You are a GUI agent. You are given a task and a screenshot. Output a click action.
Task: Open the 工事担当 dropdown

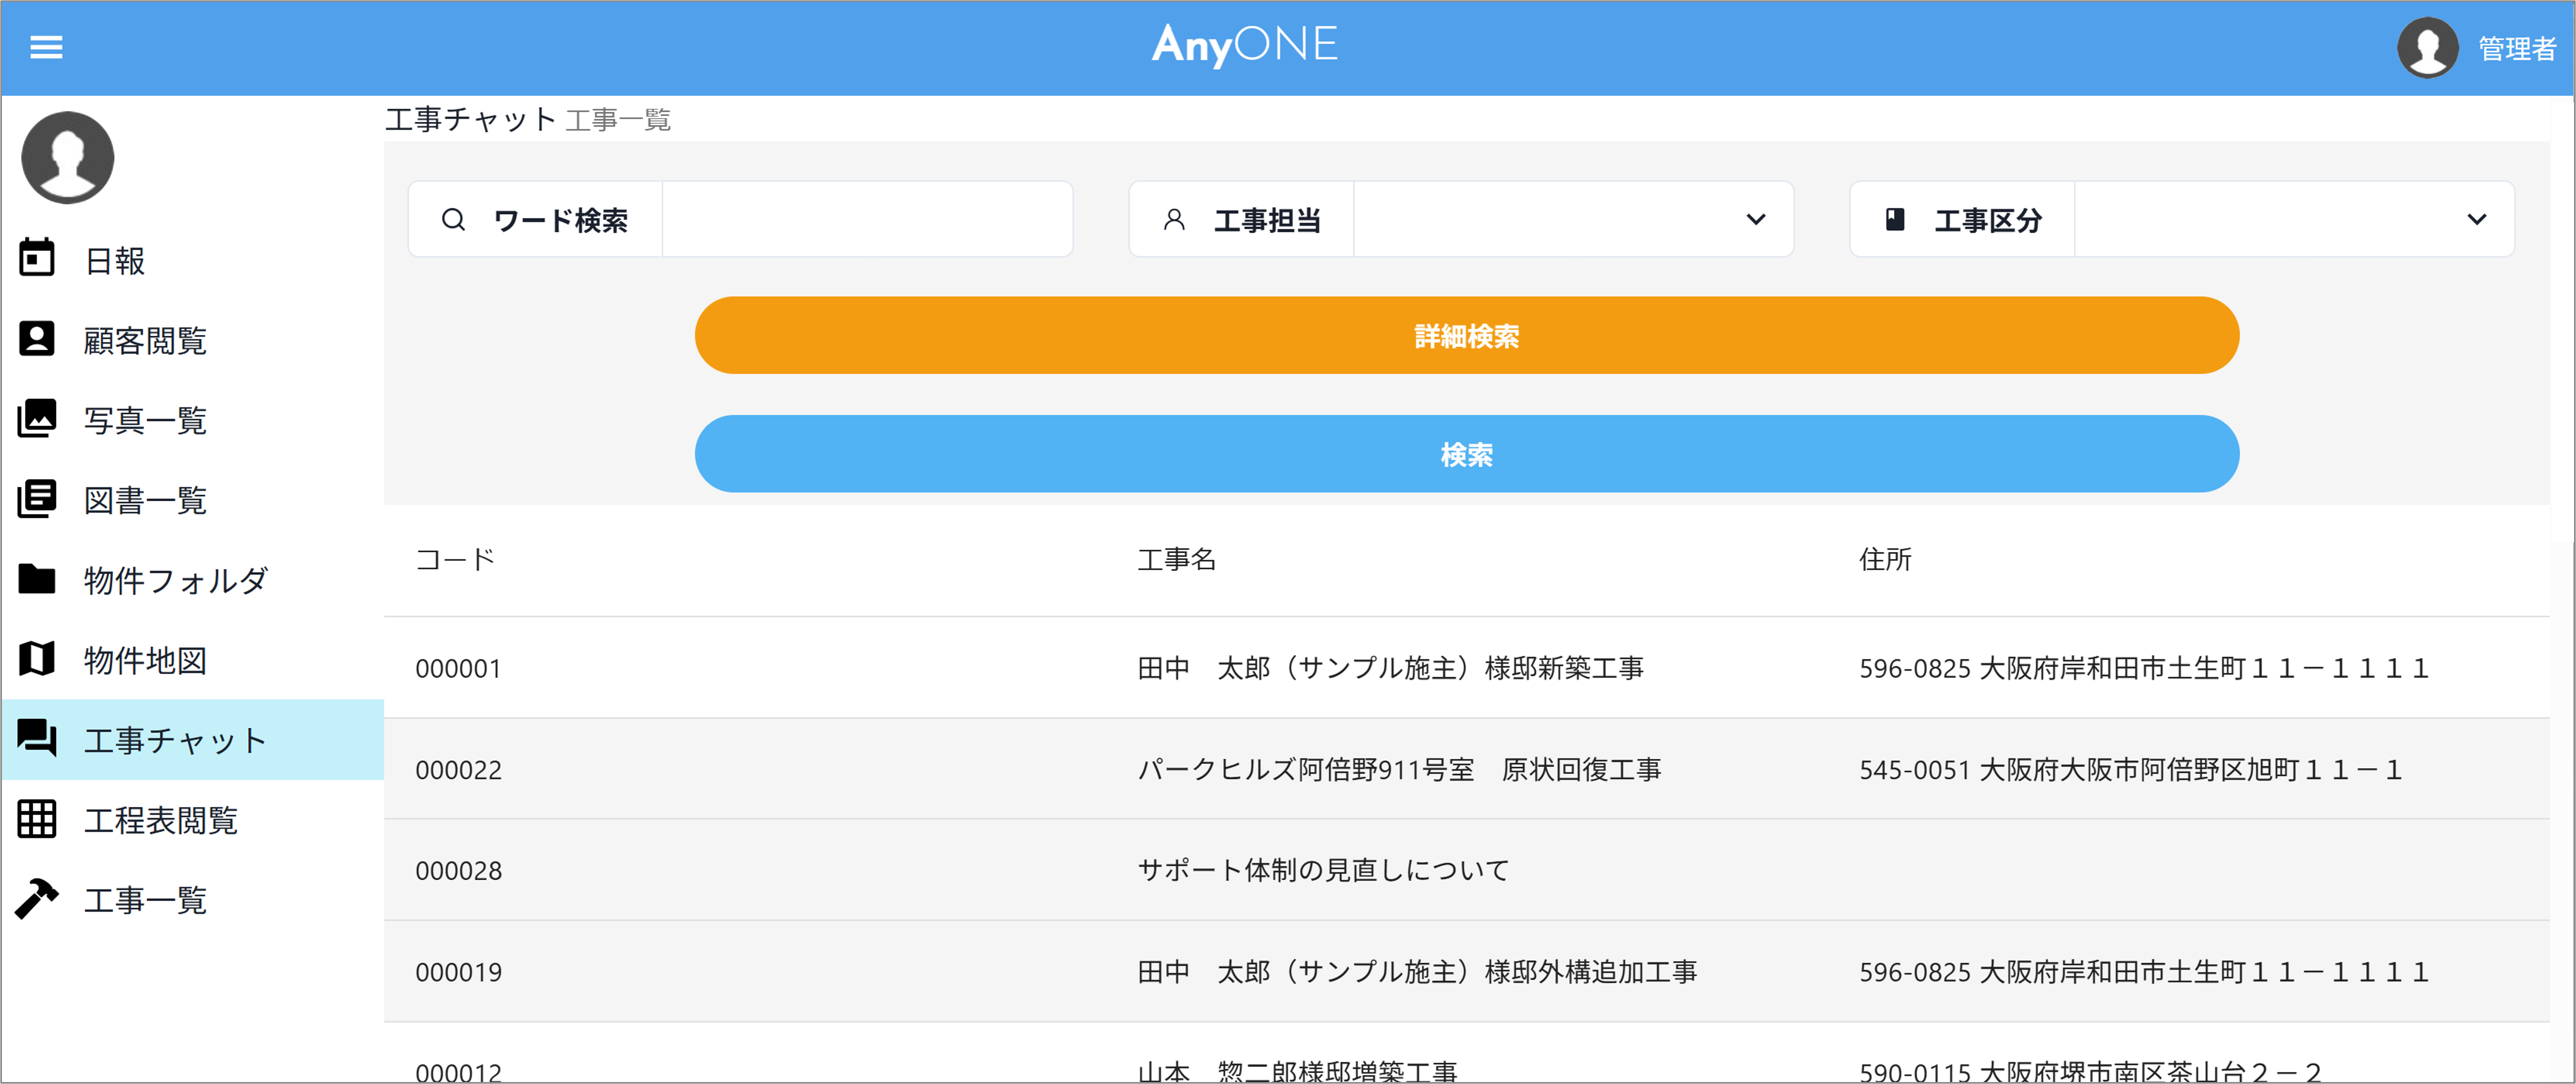pyautogui.click(x=1573, y=219)
